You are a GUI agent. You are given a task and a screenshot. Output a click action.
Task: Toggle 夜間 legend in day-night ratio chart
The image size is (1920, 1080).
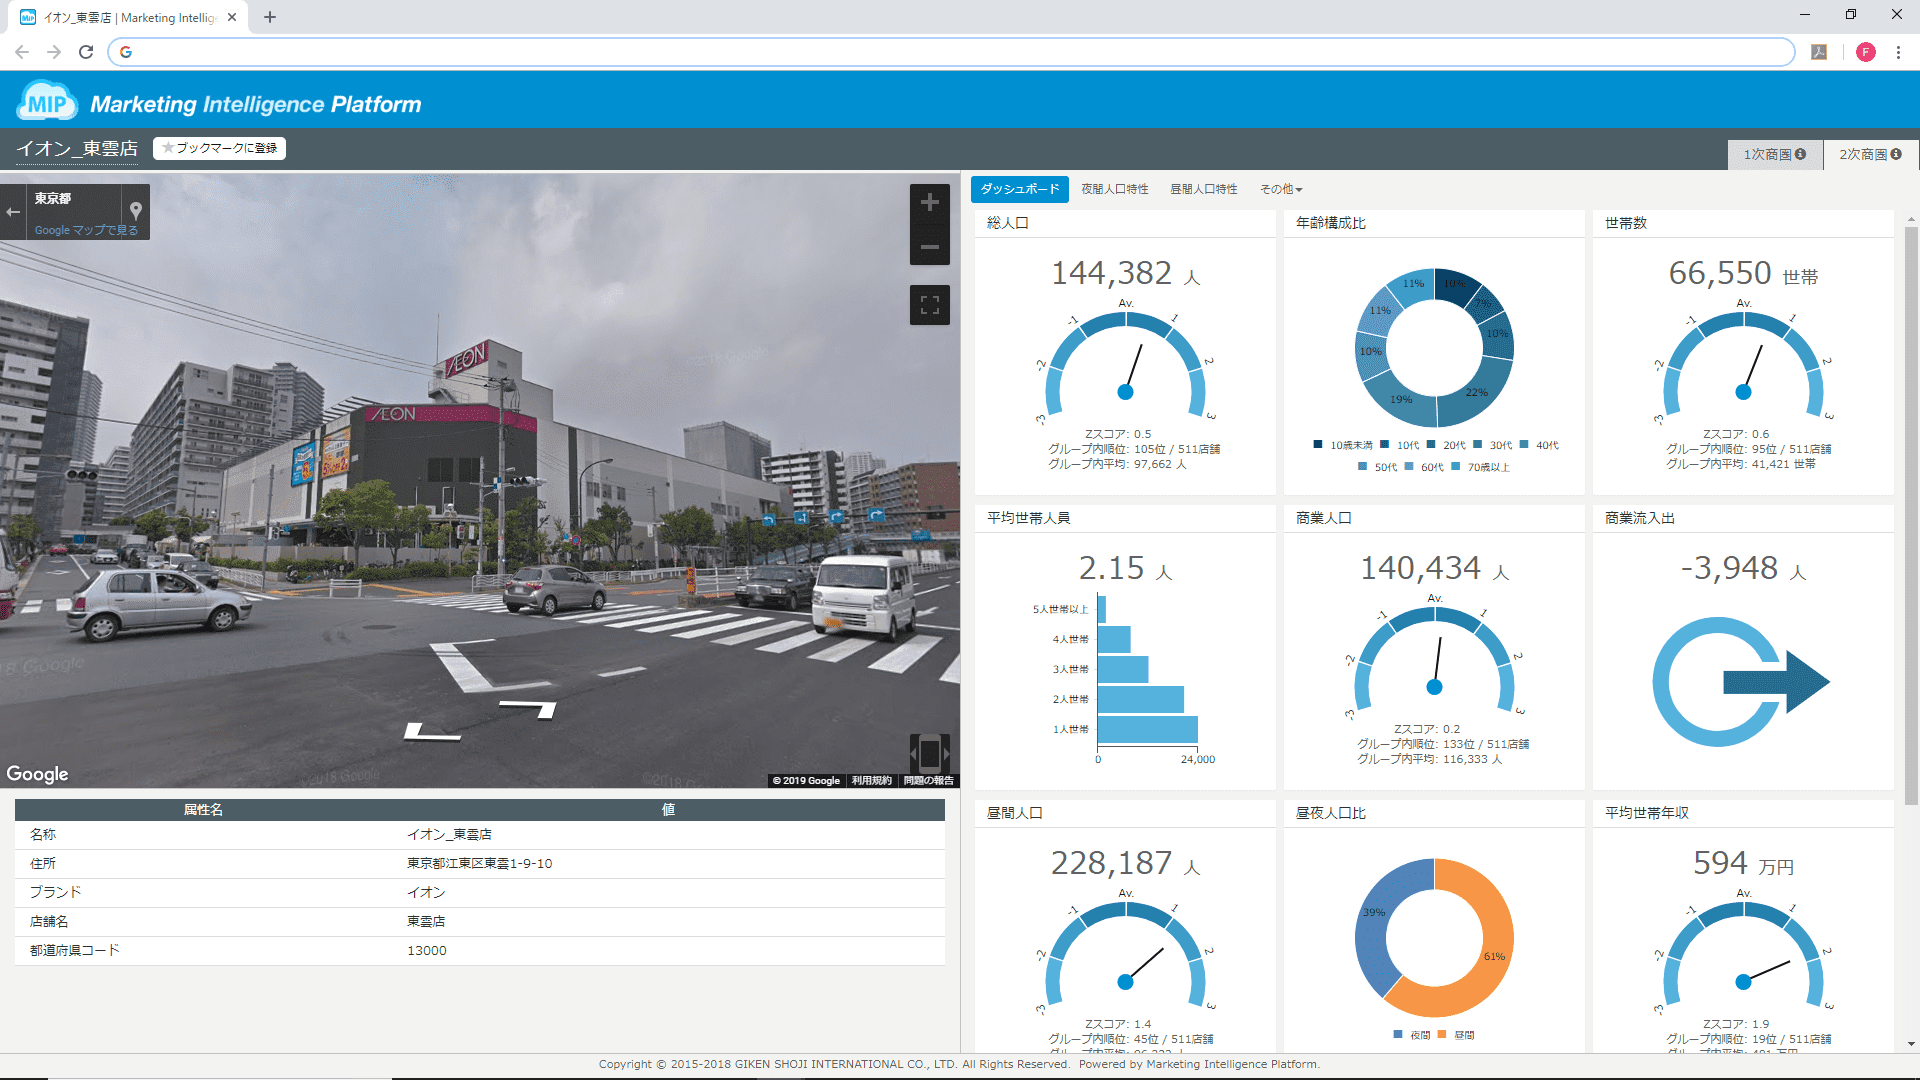click(x=1412, y=1035)
